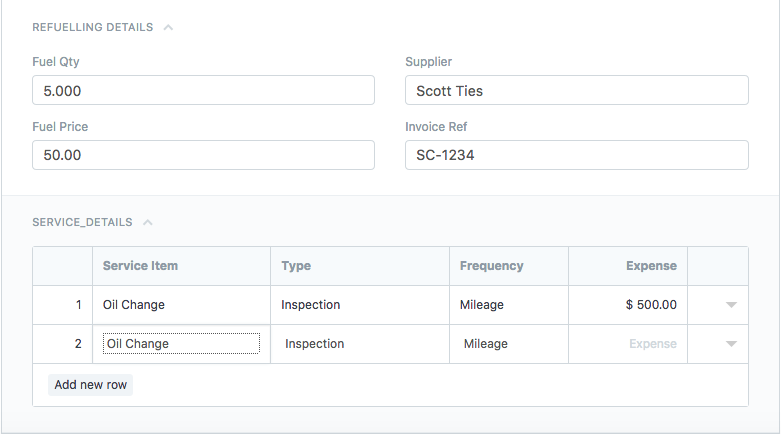Screen dimensions: 781x434
Task: Select row 1 Mileage frequency cell
Action: 508,305
